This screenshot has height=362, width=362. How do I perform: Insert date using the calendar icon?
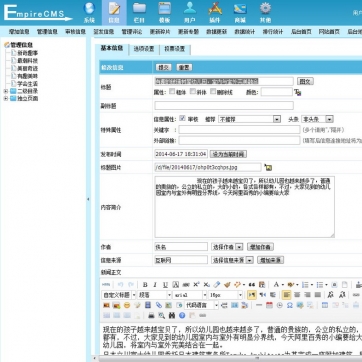269,305
